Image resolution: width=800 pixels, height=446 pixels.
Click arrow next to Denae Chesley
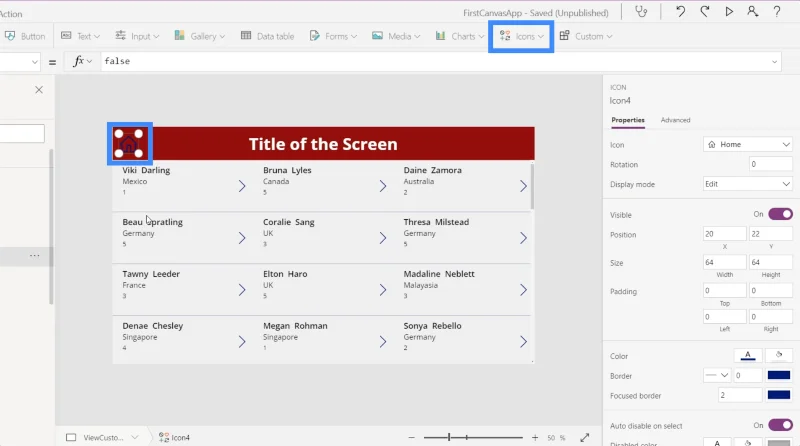pos(242,342)
